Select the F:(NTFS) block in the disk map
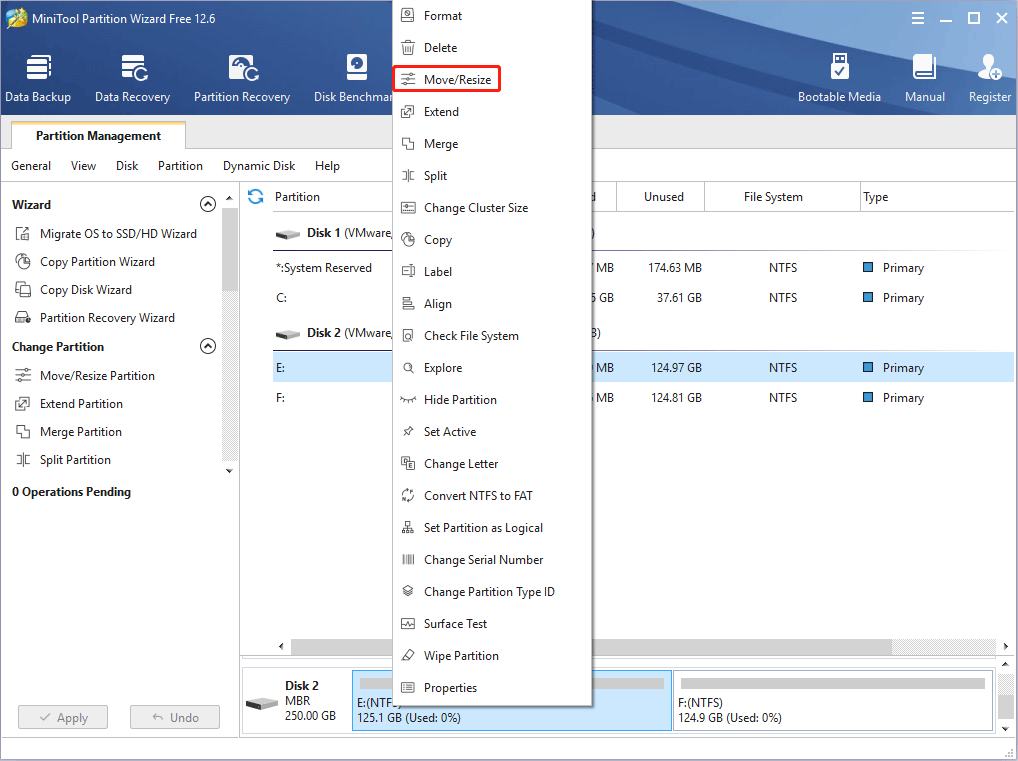This screenshot has height=761, width=1018. pos(833,701)
